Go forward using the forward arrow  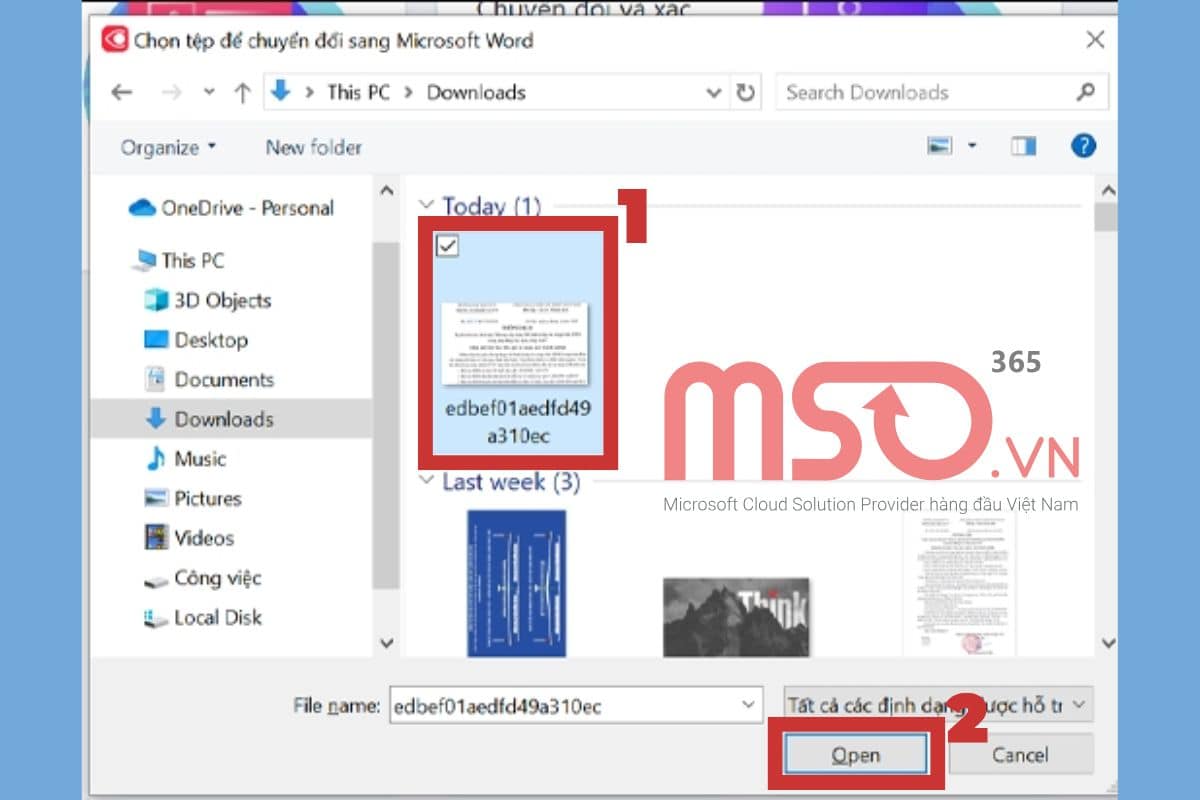click(x=172, y=93)
